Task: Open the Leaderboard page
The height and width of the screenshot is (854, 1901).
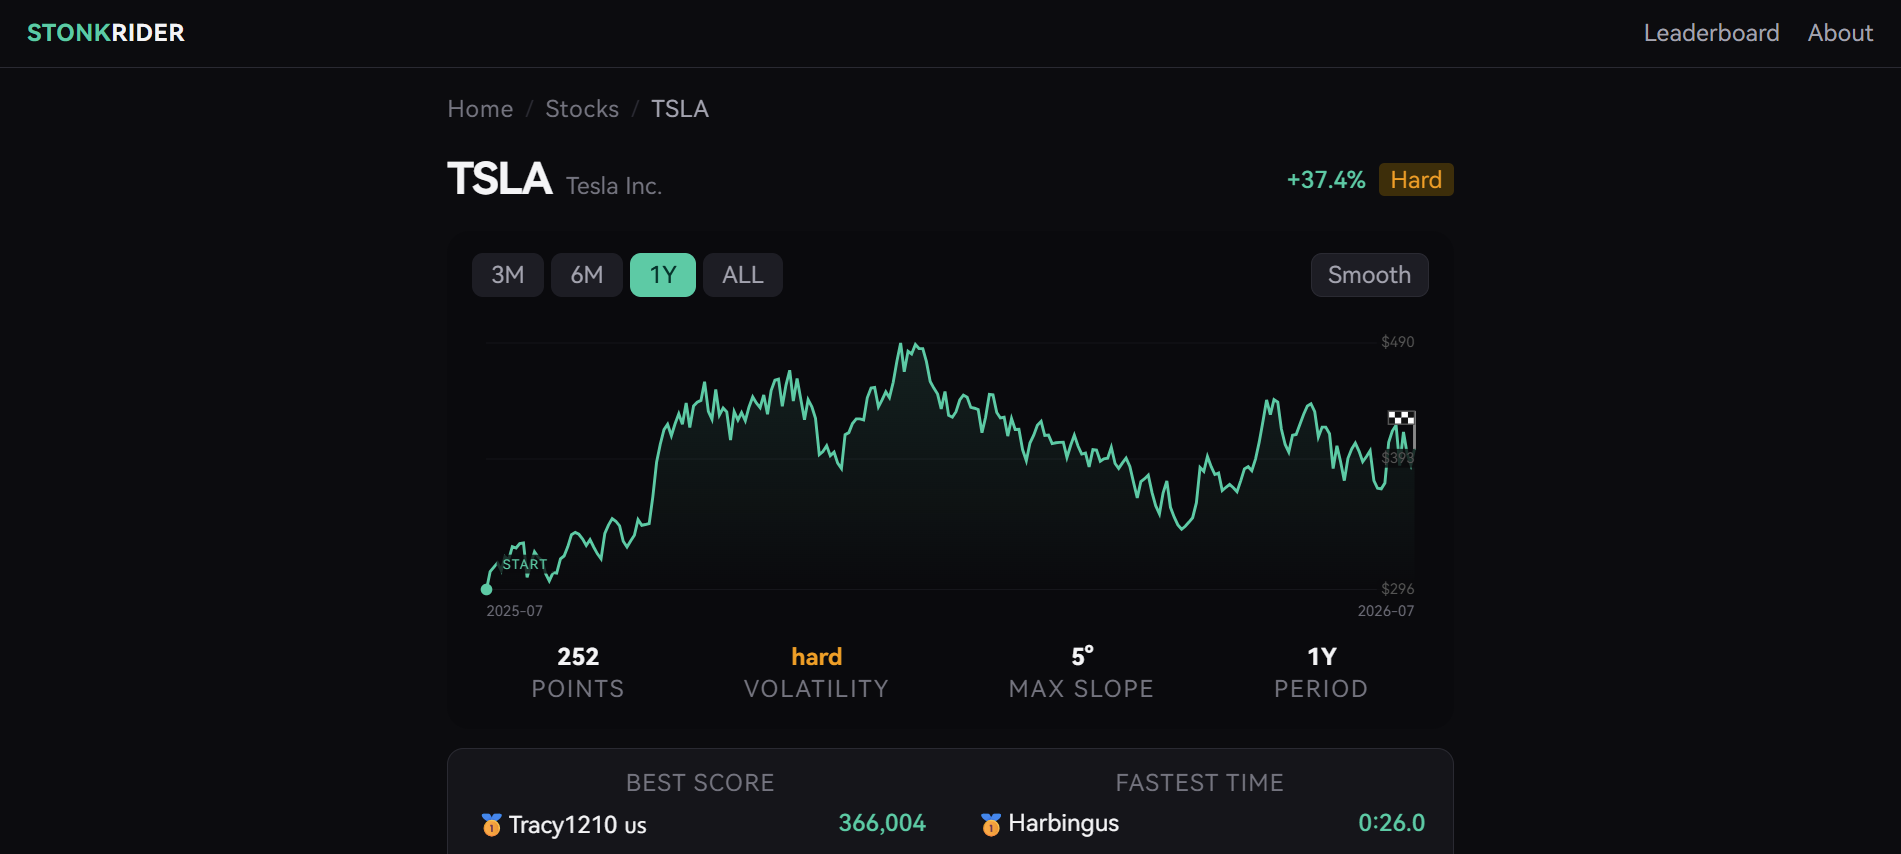Action: (1711, 33)
